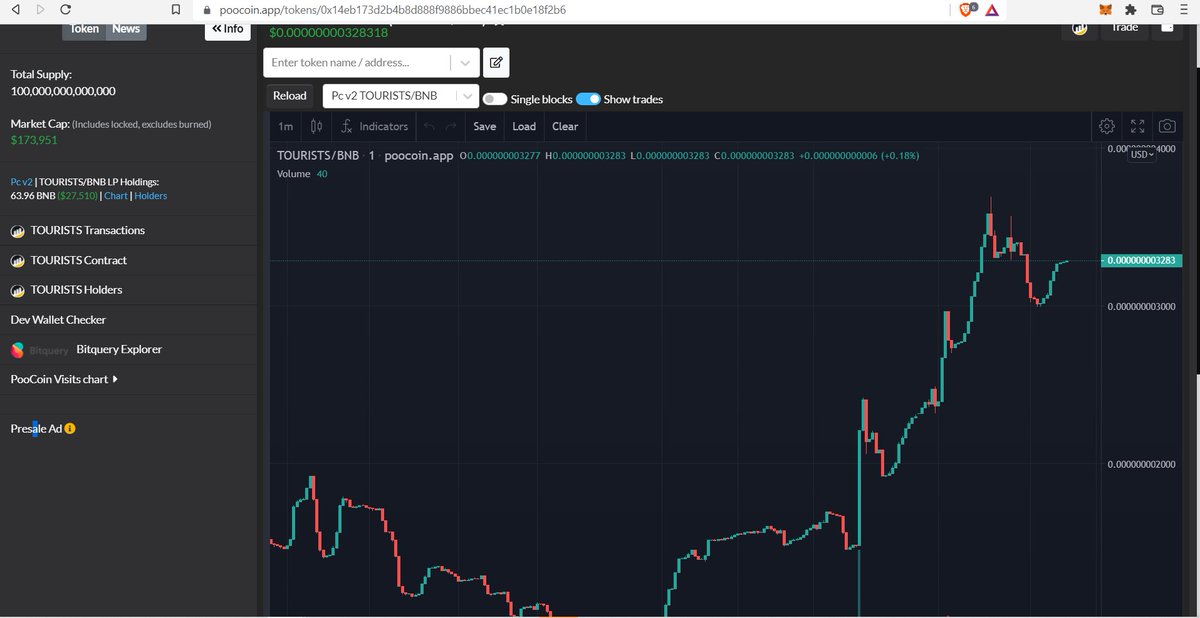This screenshot has height=618, width=1200.
Task: Click Market Cap value $173,951
Action: 33,140
